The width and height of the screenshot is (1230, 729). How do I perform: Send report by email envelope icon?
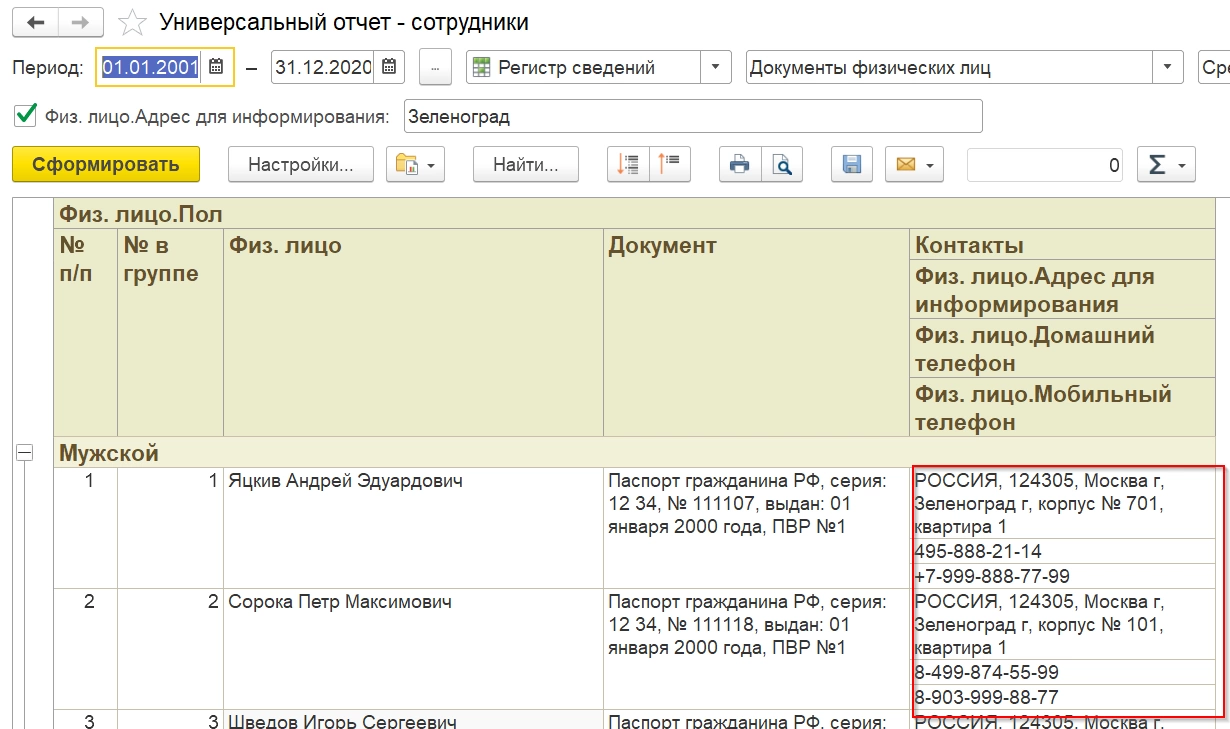[x=914, y=165]
